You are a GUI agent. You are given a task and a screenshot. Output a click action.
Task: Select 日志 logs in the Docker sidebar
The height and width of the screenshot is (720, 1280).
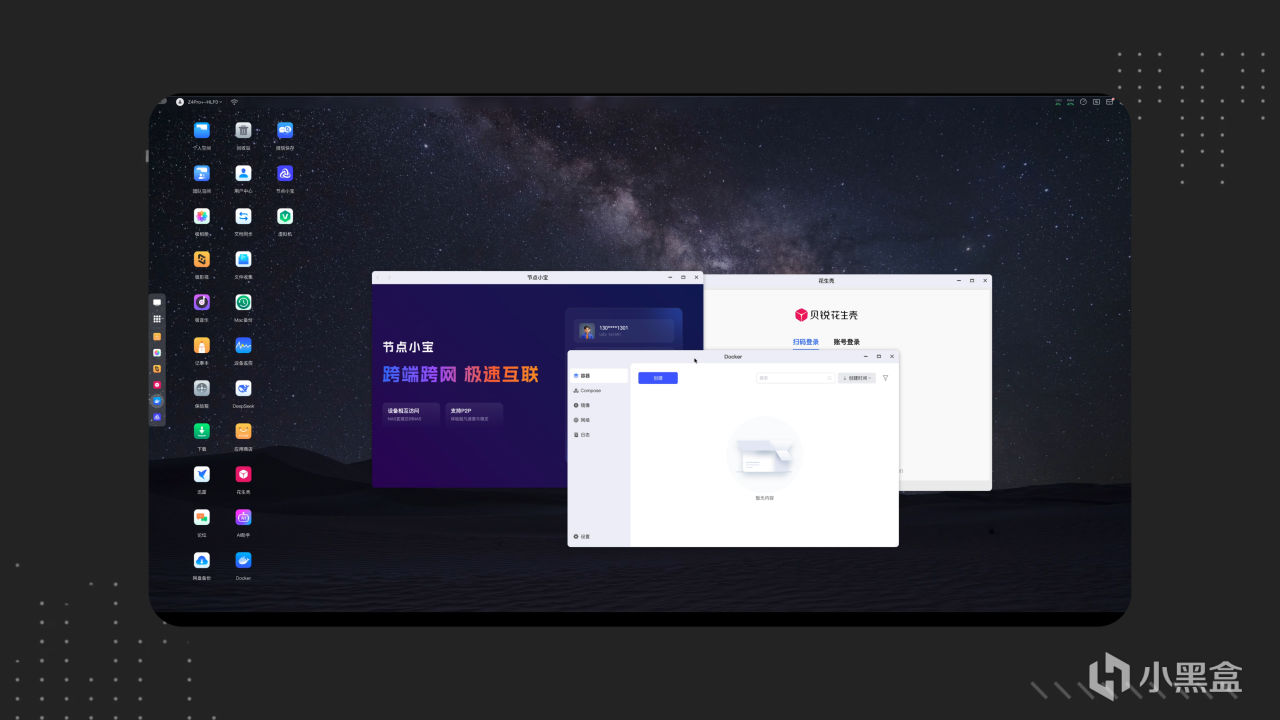point(600,435)
